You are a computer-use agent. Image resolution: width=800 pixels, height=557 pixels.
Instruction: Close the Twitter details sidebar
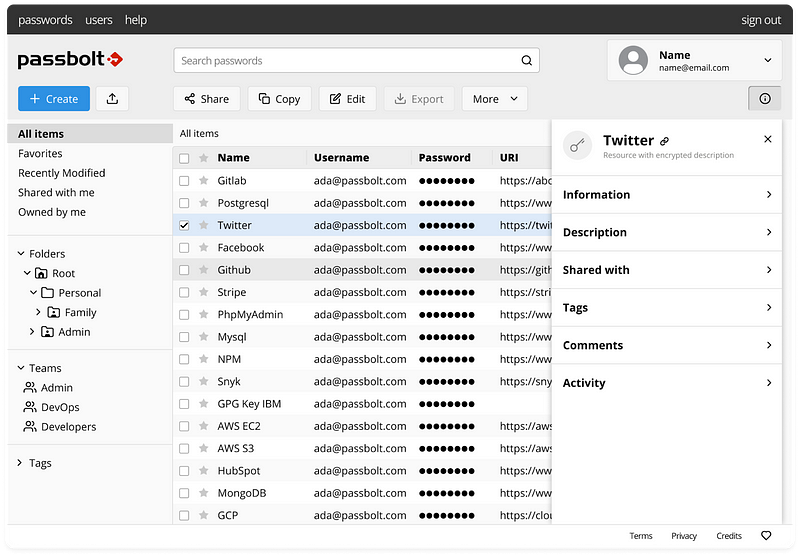tap(767, 139)
